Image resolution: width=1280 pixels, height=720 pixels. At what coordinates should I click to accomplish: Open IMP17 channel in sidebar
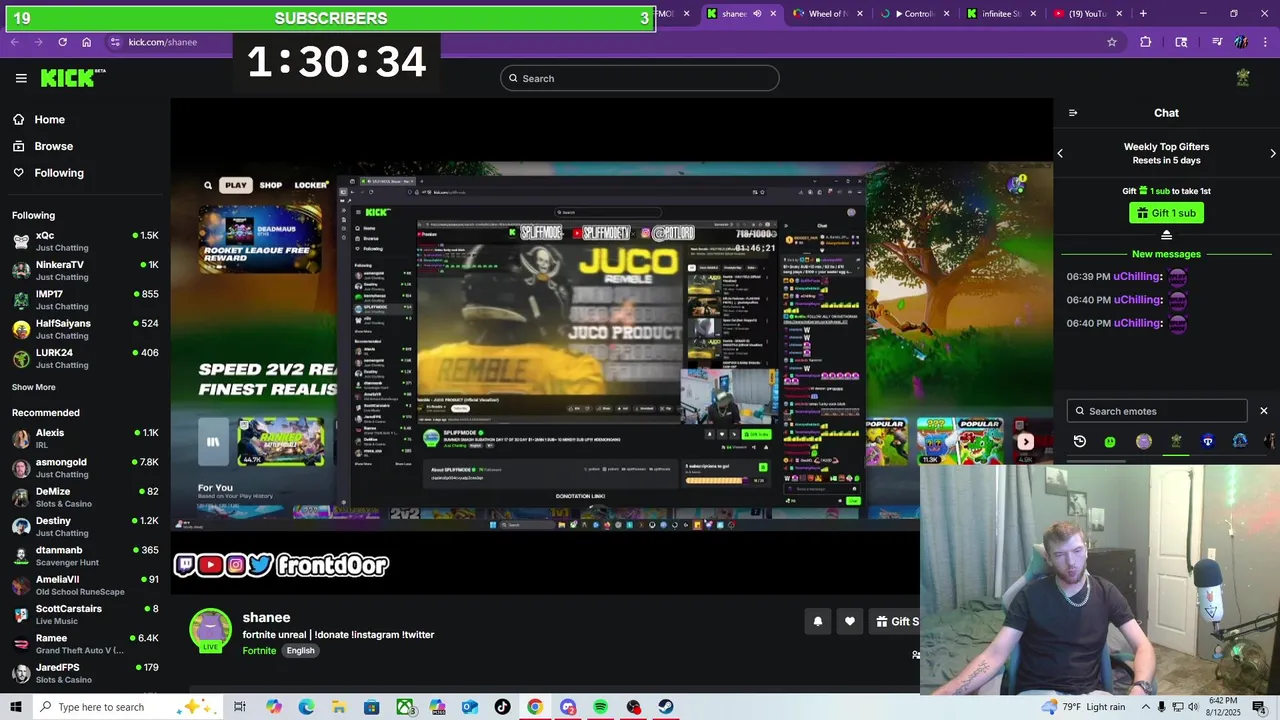coord(85,300)
